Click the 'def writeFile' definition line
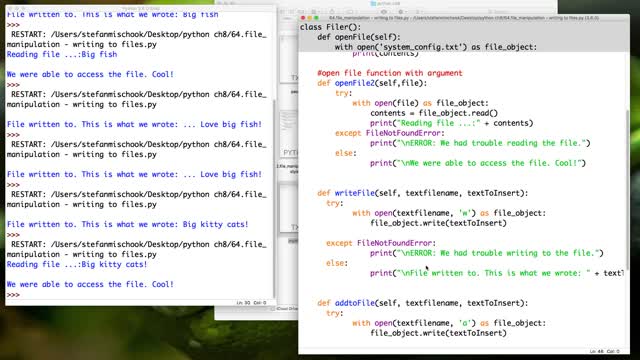The height and width of the screenshot is (360, 640). pyautogui.click(x=422, y=193)
